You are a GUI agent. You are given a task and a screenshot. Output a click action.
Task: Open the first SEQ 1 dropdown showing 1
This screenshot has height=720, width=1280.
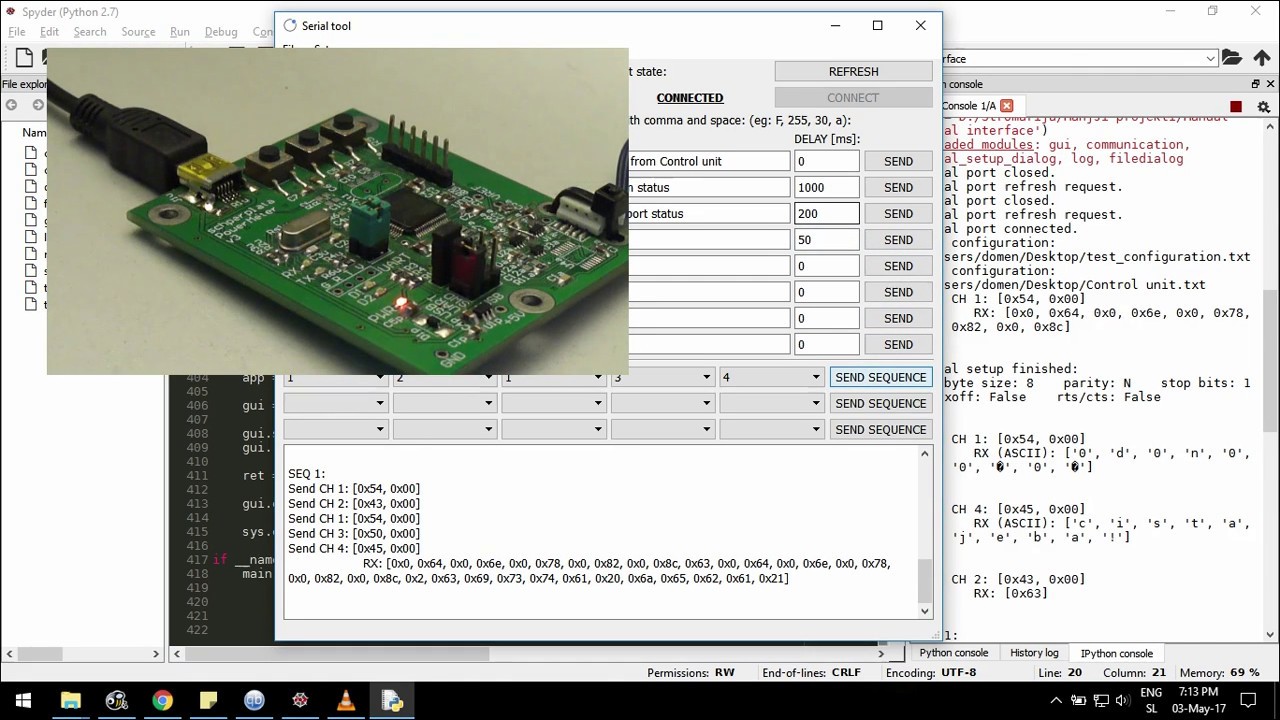pos(336,377)
